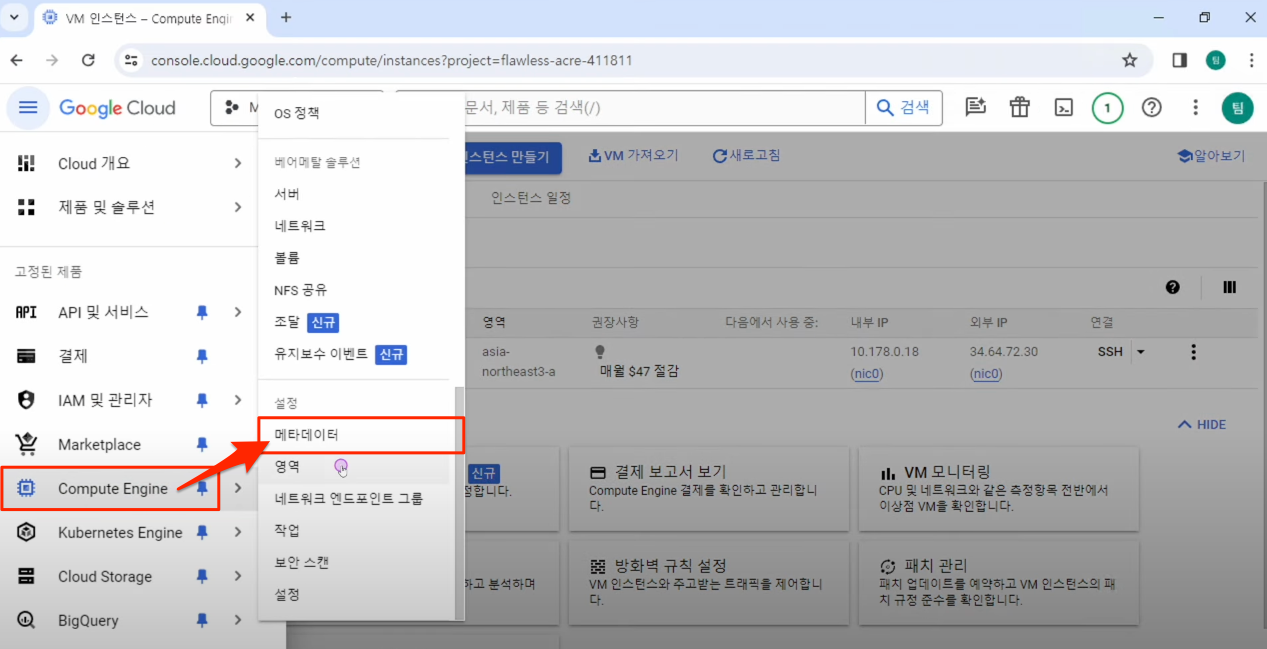Click the site information icon in address bar

click(131, 60)
